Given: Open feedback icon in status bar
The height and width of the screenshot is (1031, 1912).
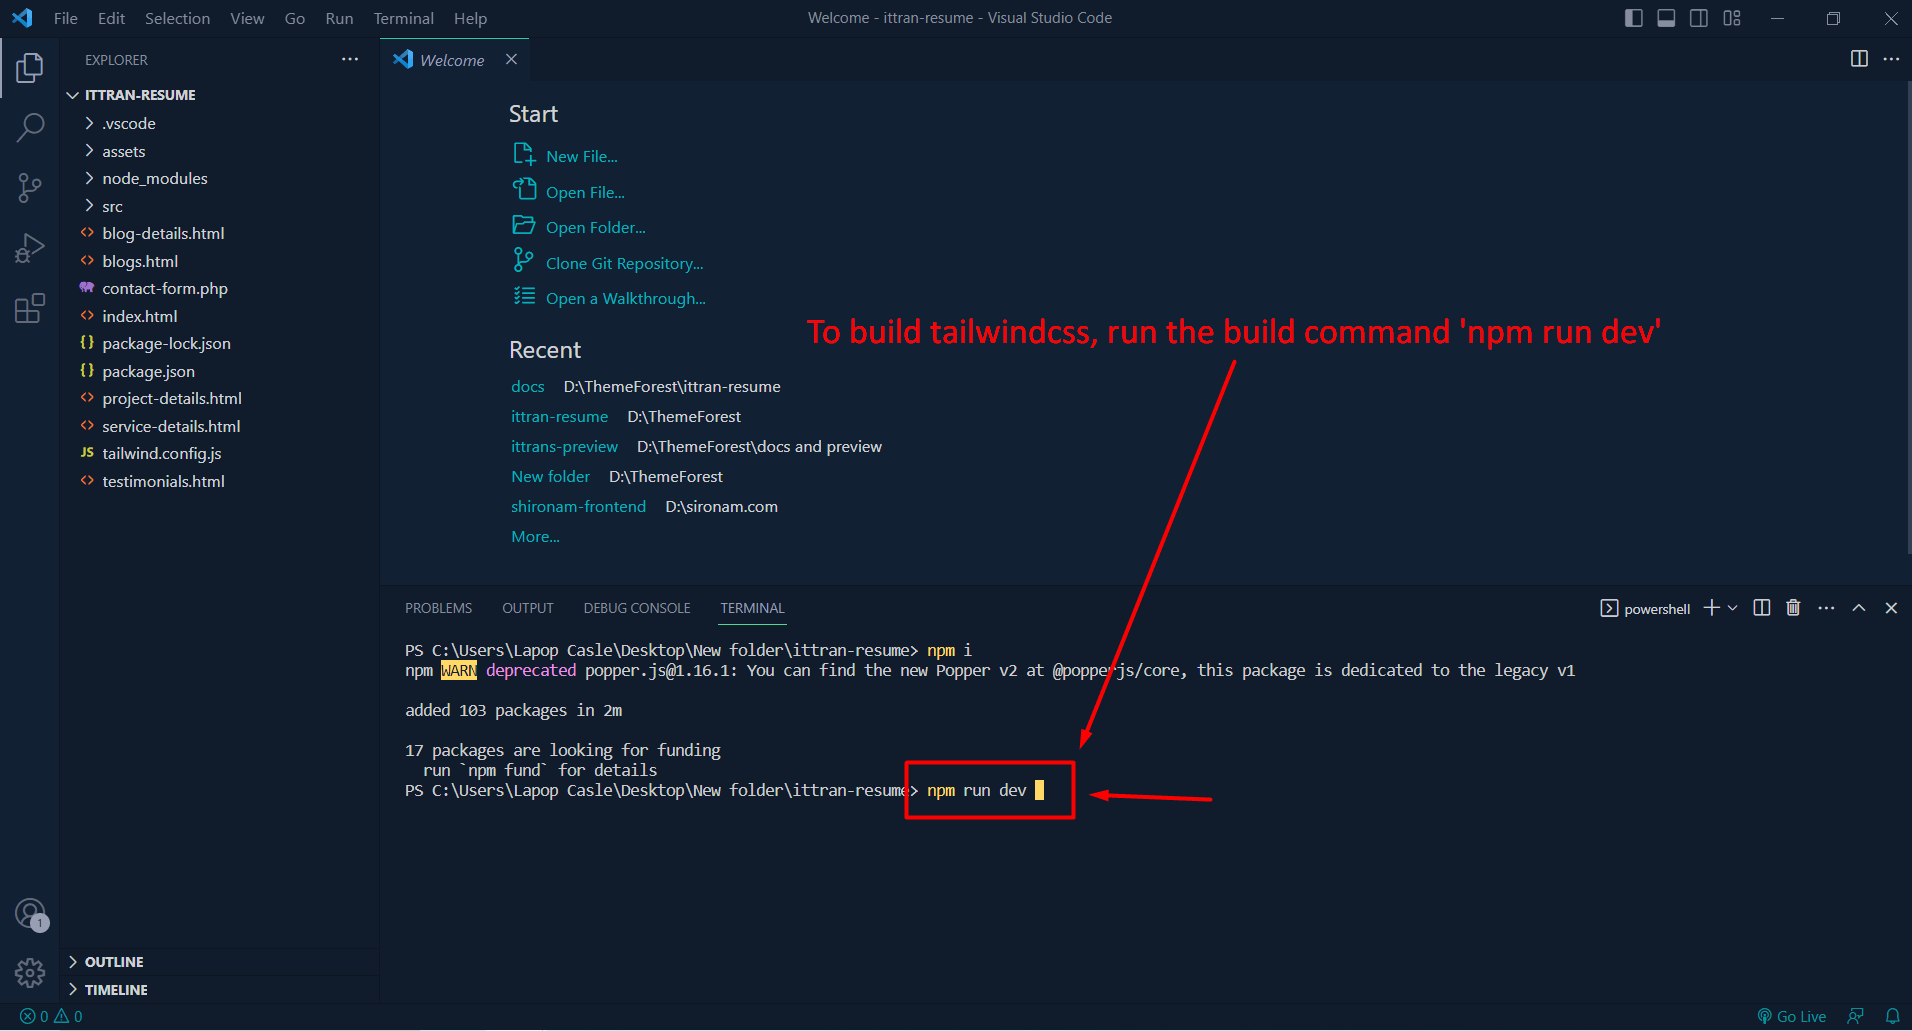Looking at the screenshot, I should pyautogui.click(x=1856, y=1016).
